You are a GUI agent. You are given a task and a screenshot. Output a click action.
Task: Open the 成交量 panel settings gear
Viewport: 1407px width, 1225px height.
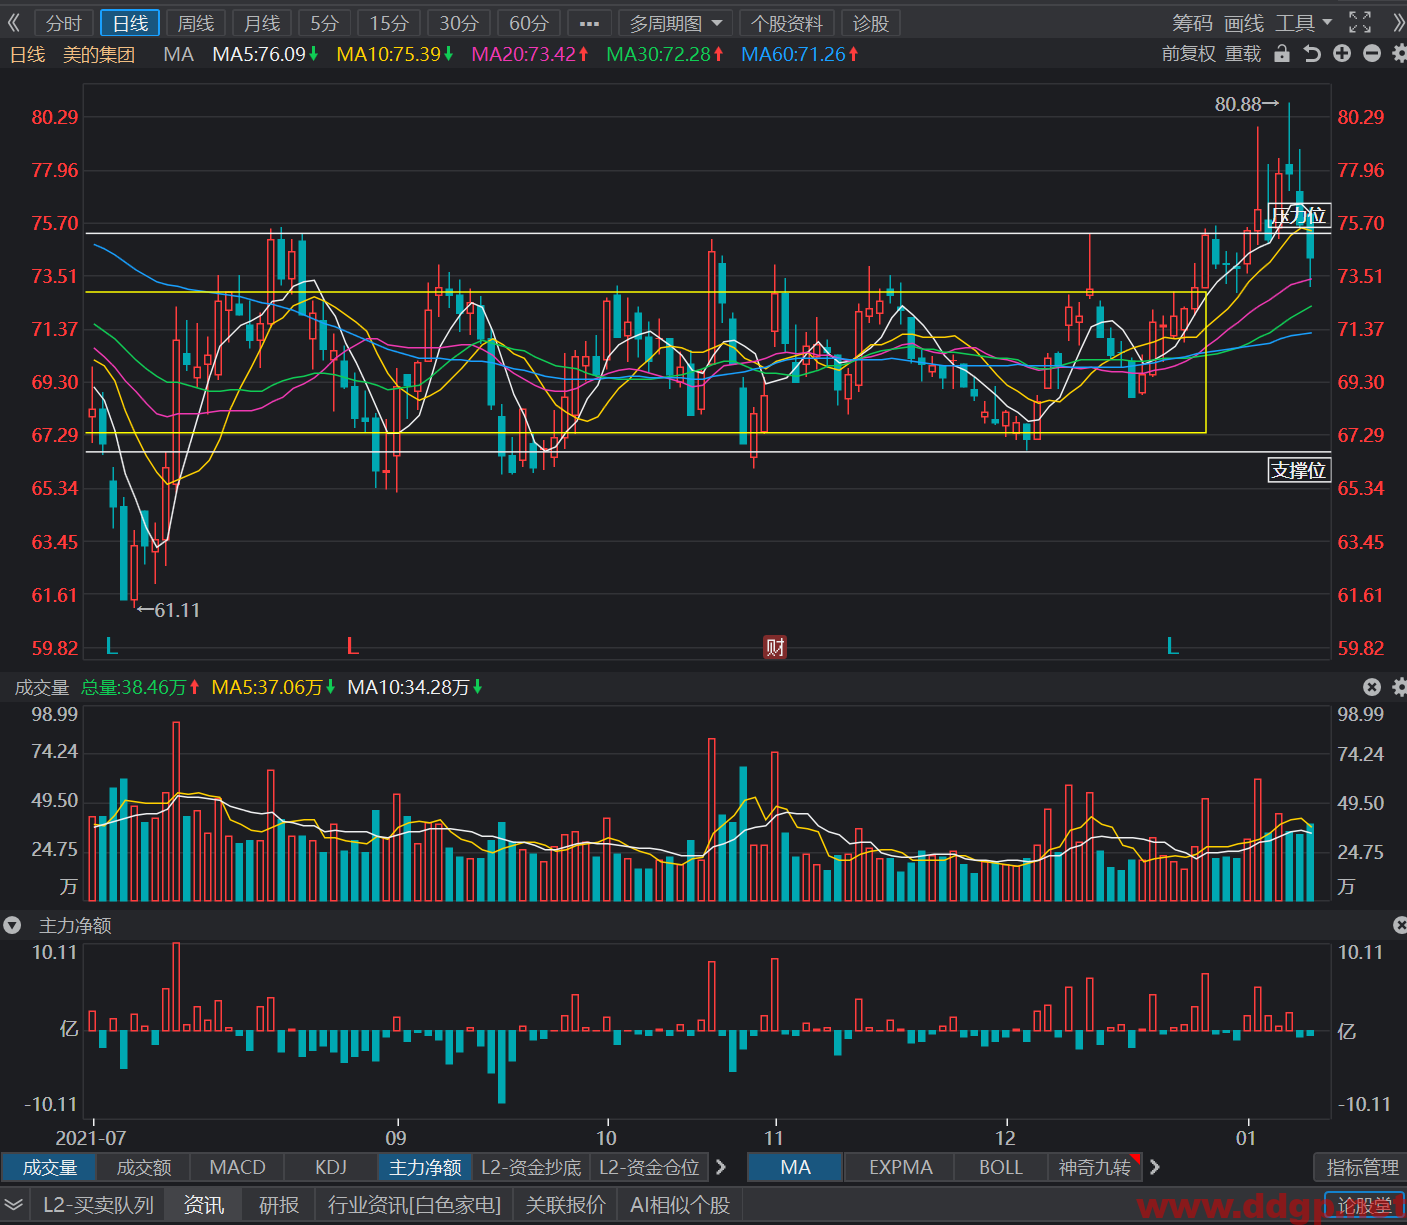[1399, 687]
